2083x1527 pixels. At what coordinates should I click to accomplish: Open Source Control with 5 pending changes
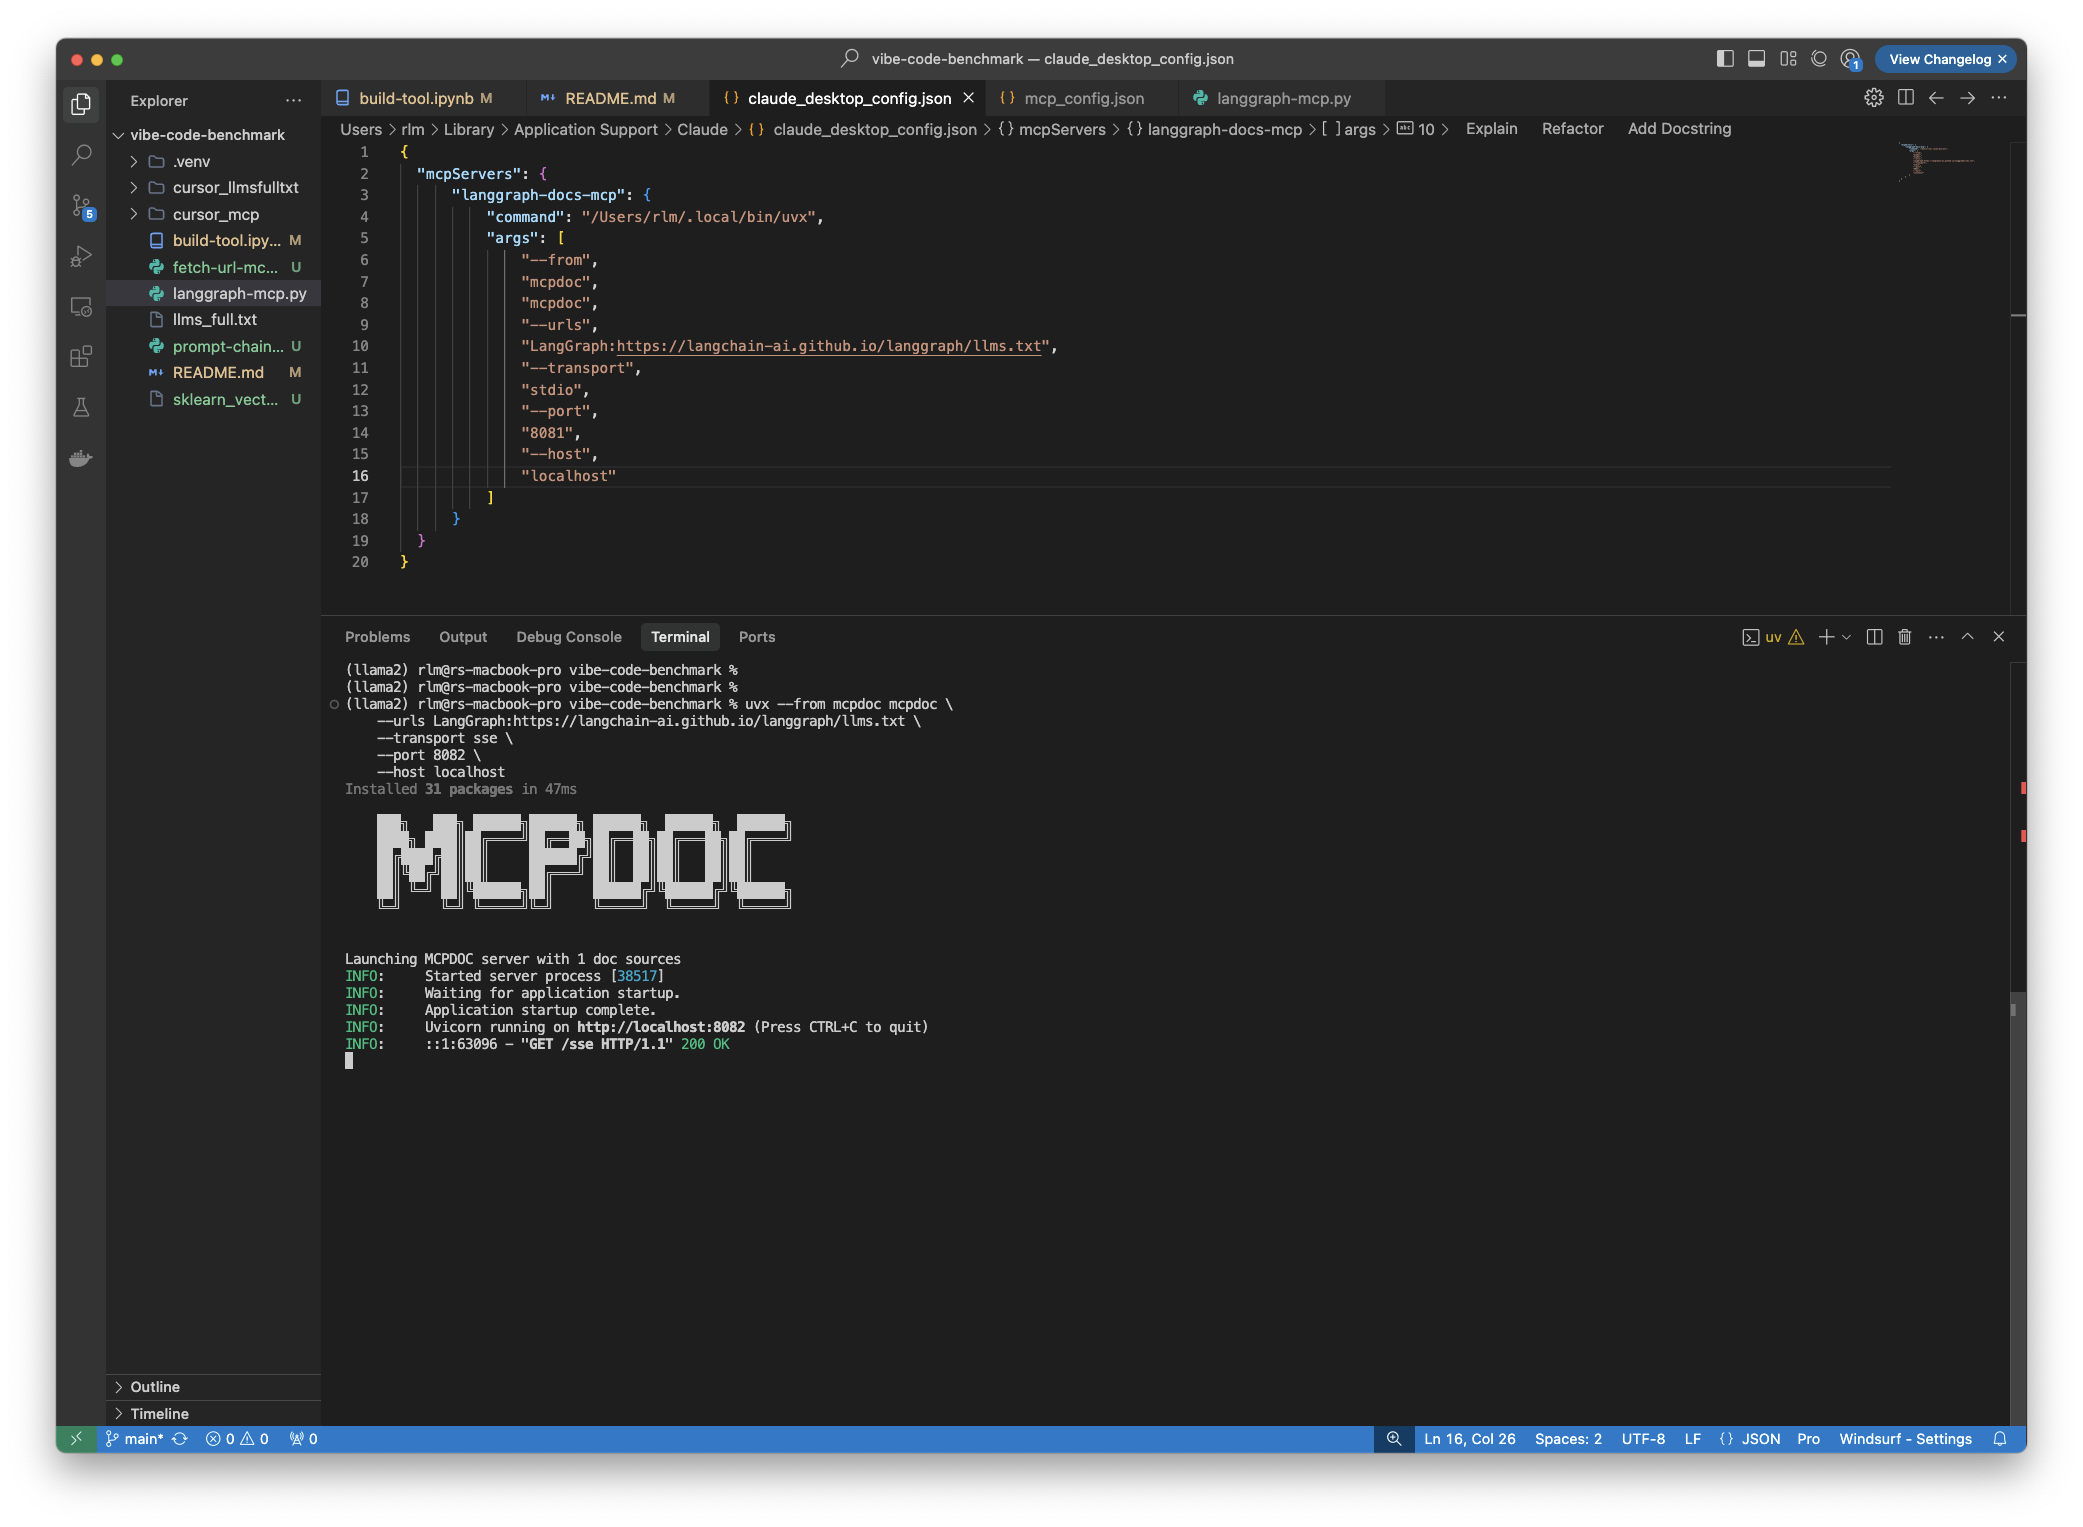(x=81, y=205)
